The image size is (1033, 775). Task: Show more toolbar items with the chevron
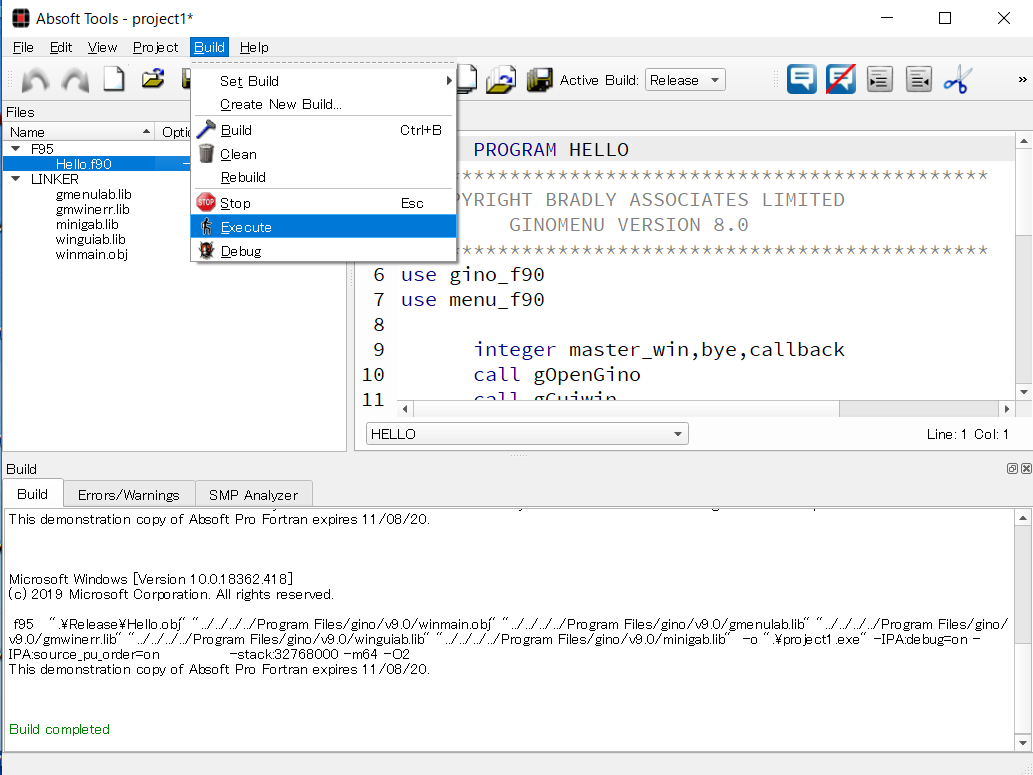tap(1022, 80)
